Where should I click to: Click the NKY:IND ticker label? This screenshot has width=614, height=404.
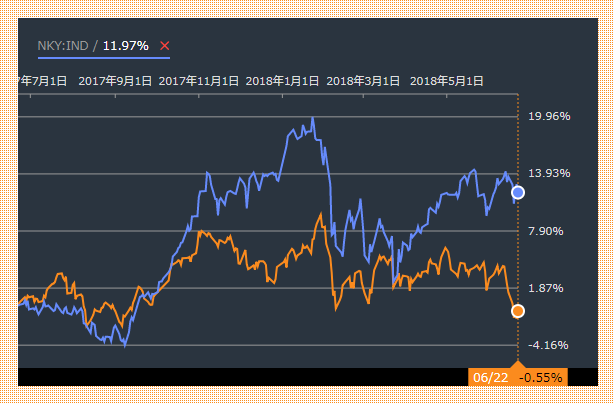[x=63, y=46]
